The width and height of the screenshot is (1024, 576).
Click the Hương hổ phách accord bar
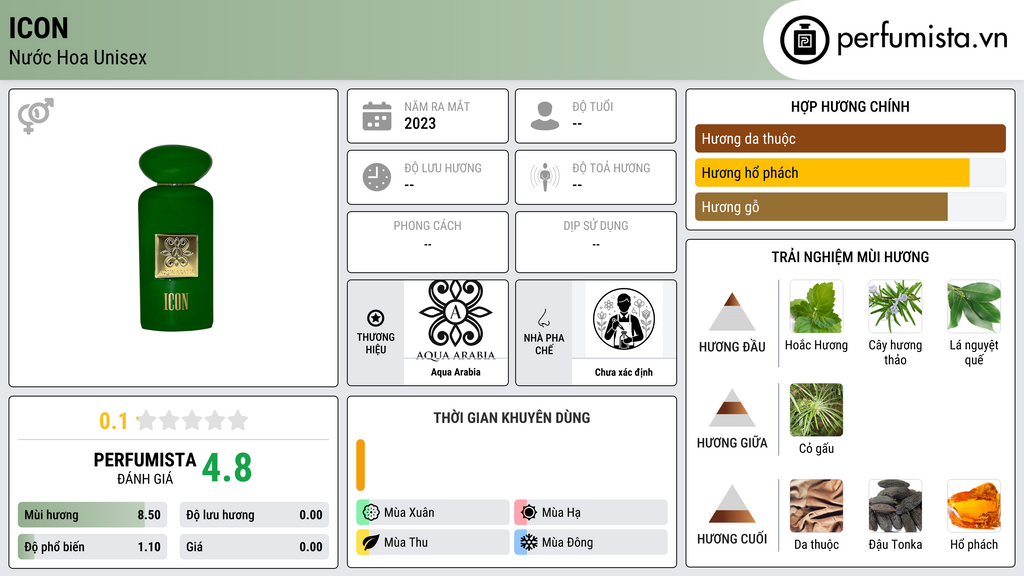click(850, 173)
